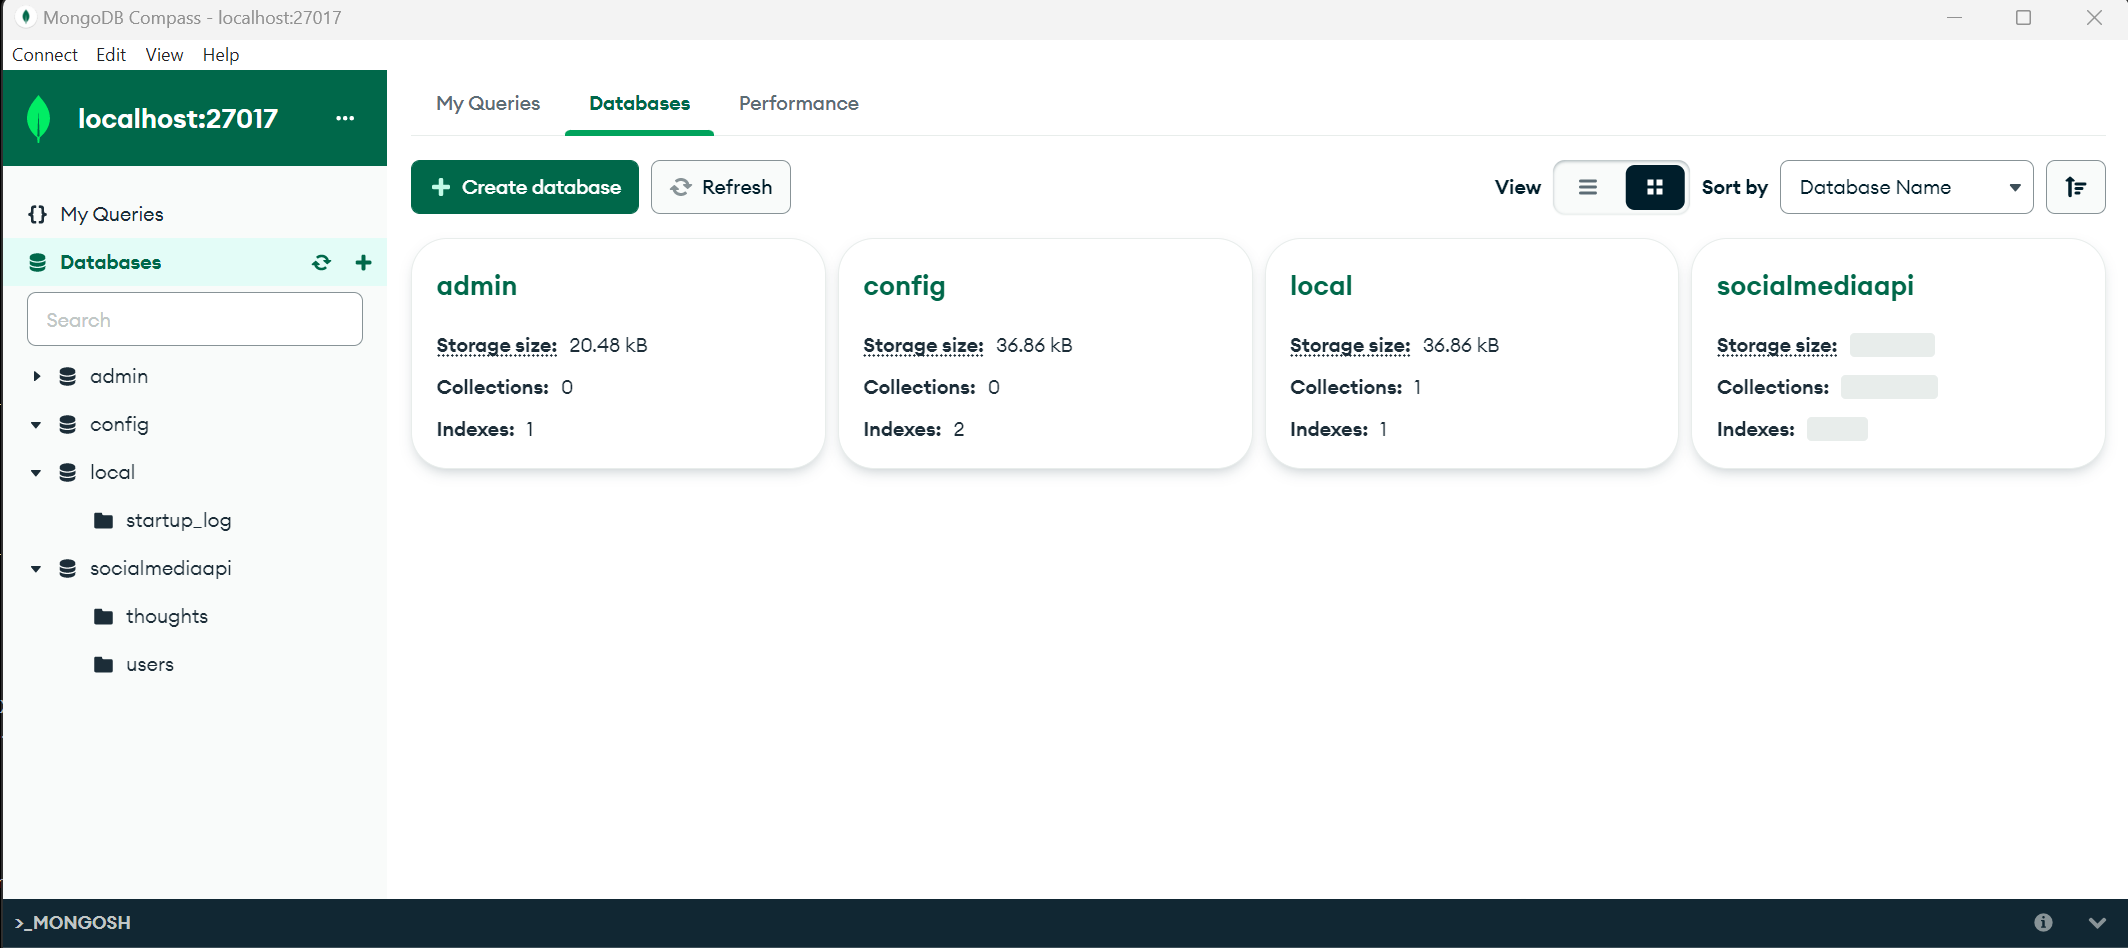
Task: Switch view to grid layout
Action: click(1655, 187)
